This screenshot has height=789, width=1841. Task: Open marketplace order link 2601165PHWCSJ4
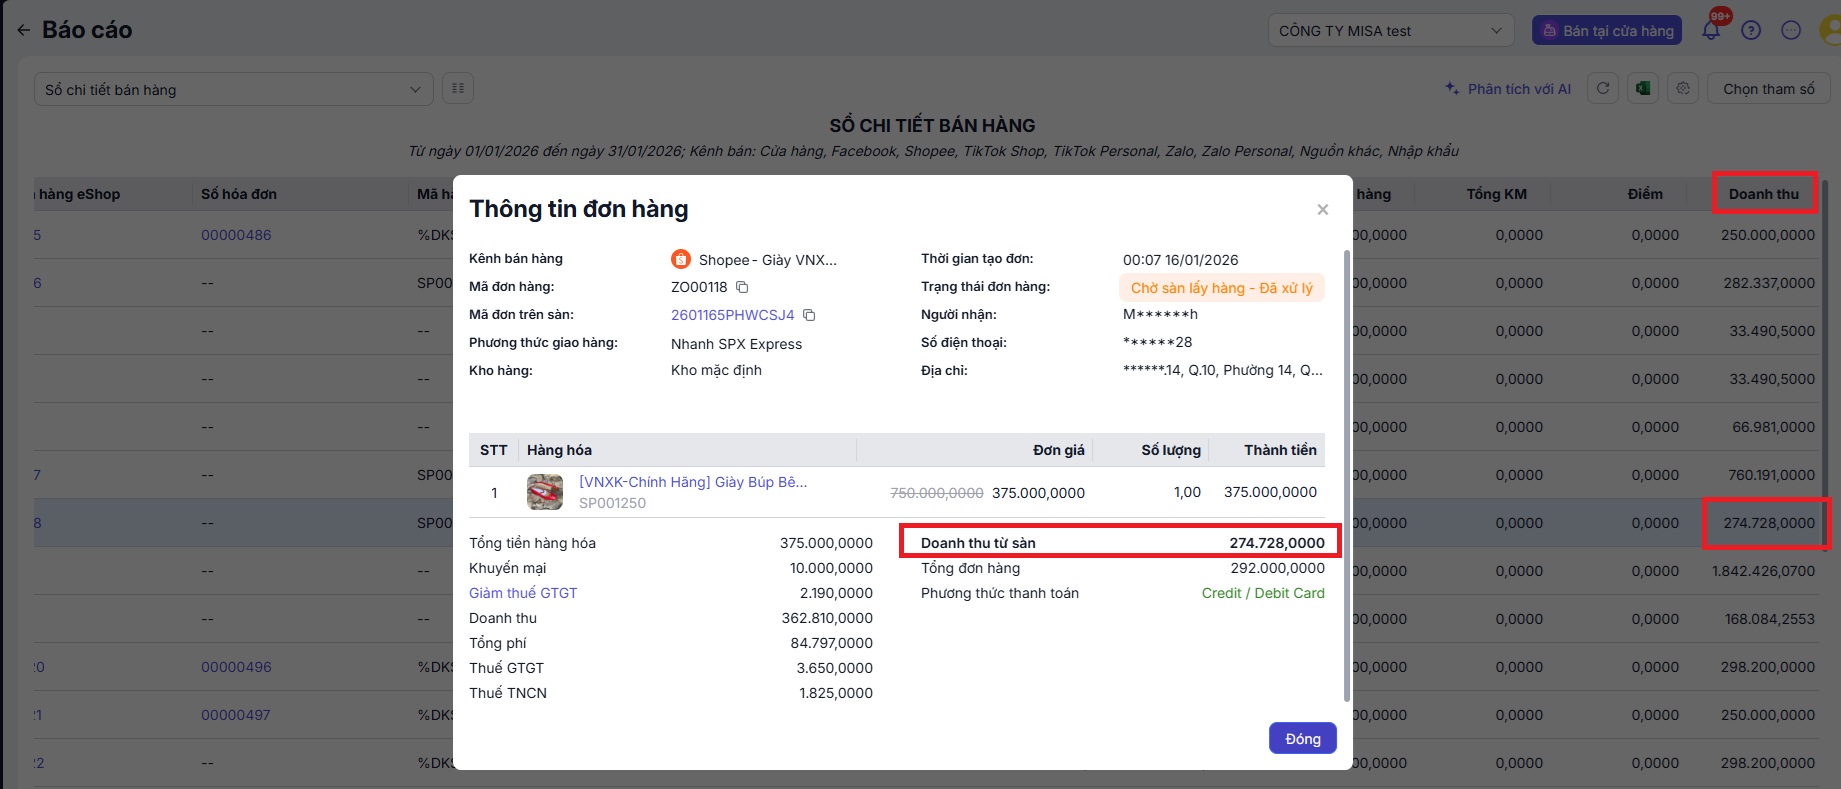tap(732, 315)
